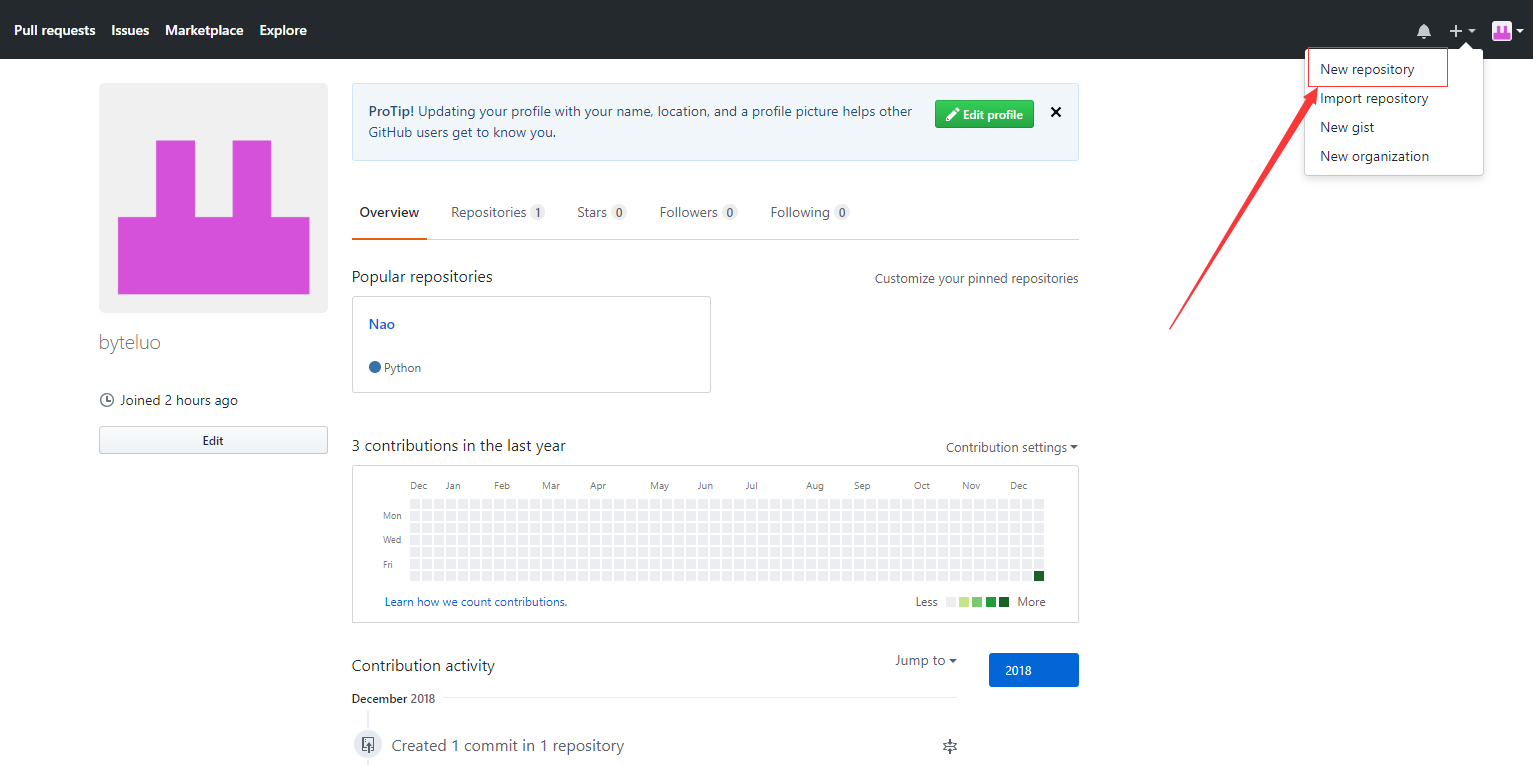The height and width of the screenshot is (765, 1533).
Task: Select the 2018 year button
Action: point(1033,670)
